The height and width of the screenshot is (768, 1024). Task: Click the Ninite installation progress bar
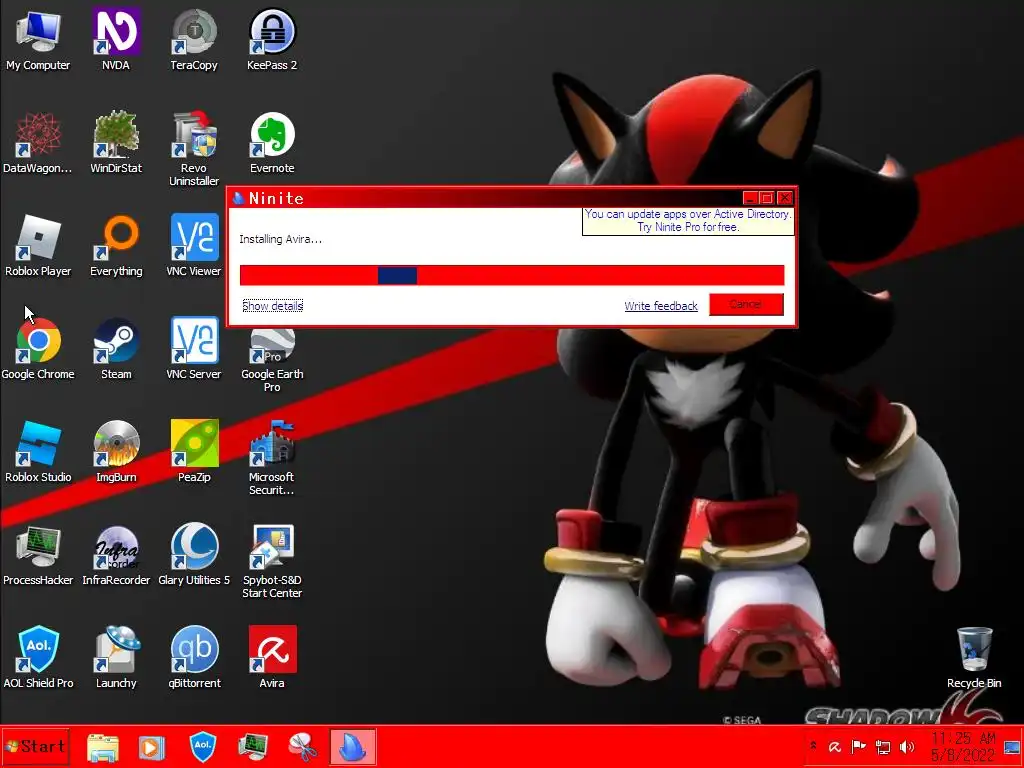click(x=511, y=275)
